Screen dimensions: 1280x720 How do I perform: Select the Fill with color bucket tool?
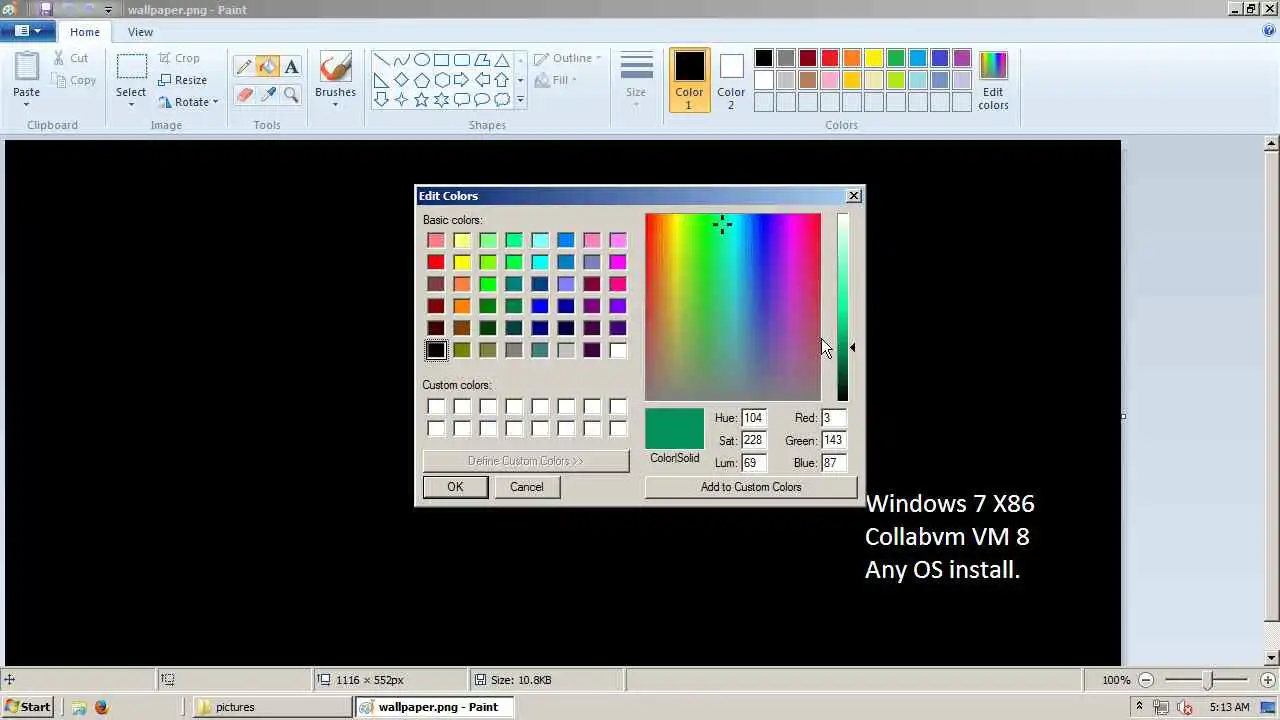click(267, 67)
